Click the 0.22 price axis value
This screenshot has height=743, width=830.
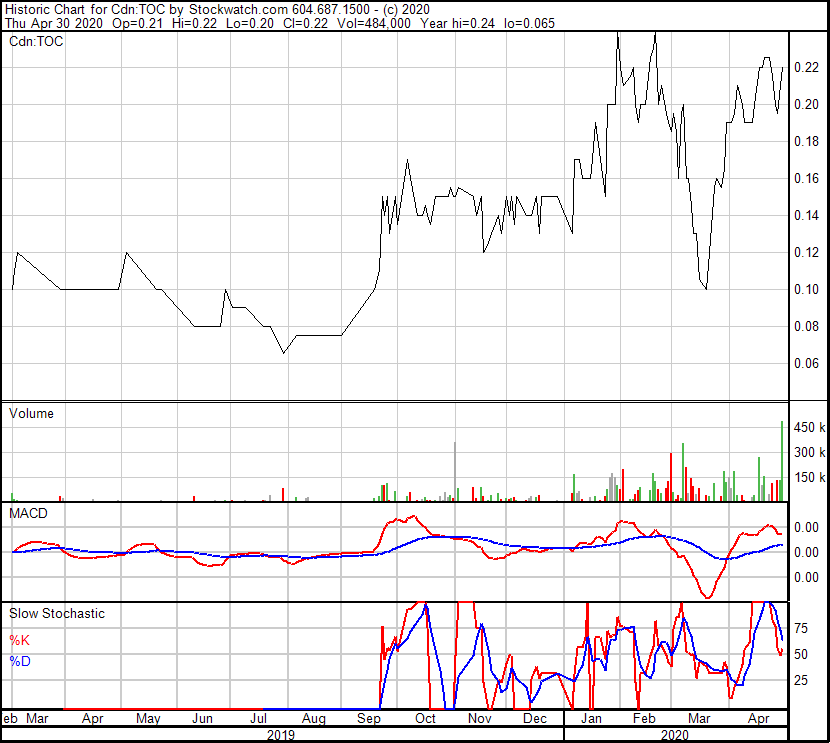[806, 67]
